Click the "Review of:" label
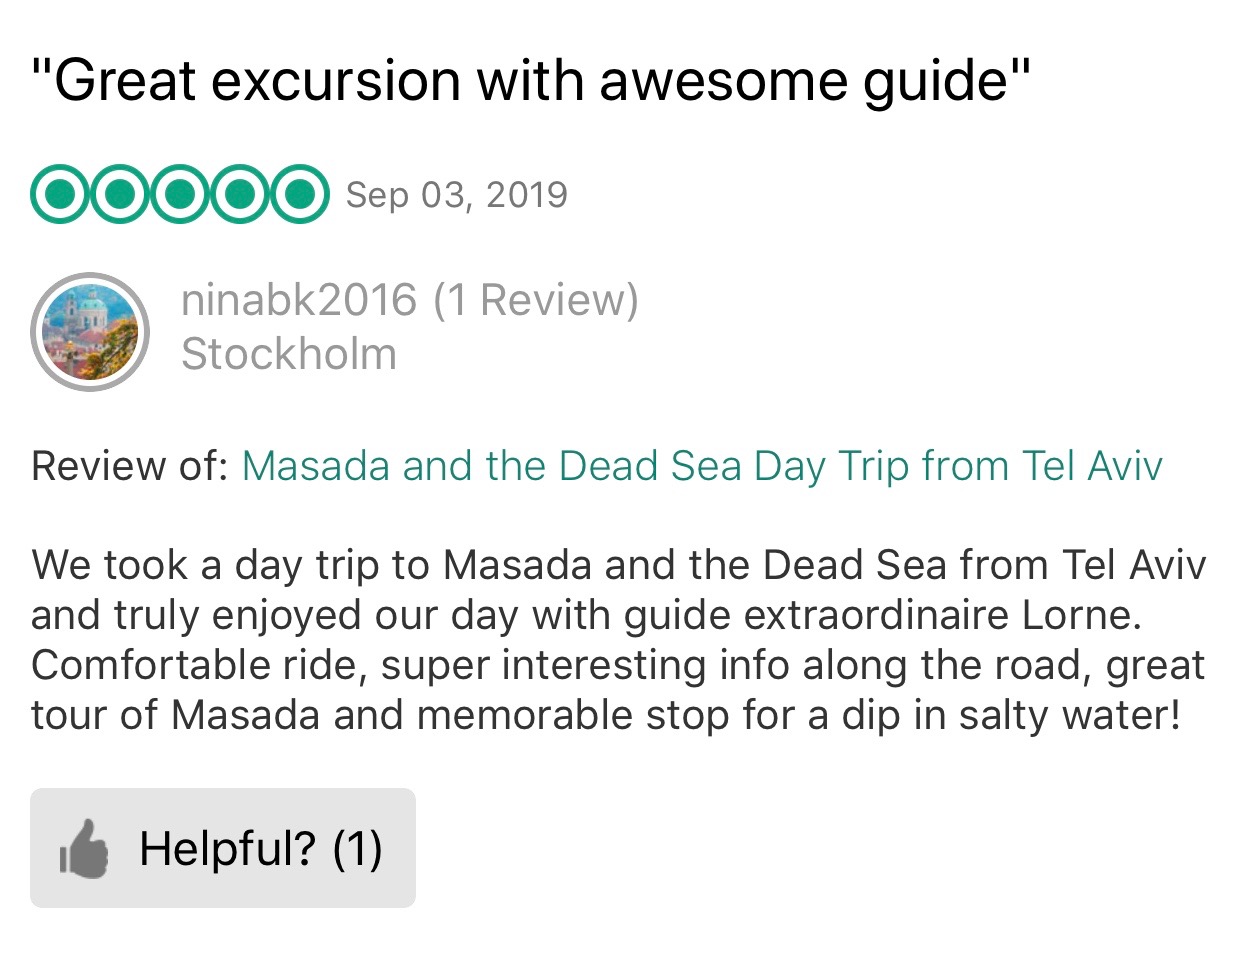Image resolution: width=1242 pixels, height=964 pixels. pos(130,466)
